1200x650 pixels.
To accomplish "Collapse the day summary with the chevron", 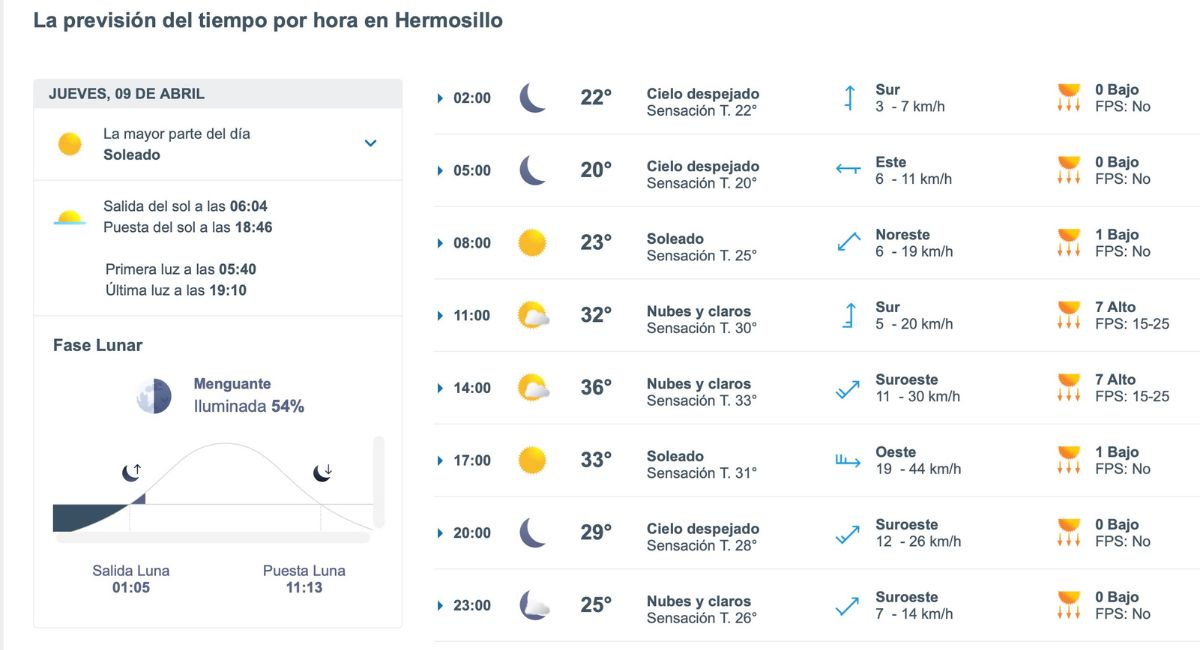I will pyautogui.click(x=370, y=143).
